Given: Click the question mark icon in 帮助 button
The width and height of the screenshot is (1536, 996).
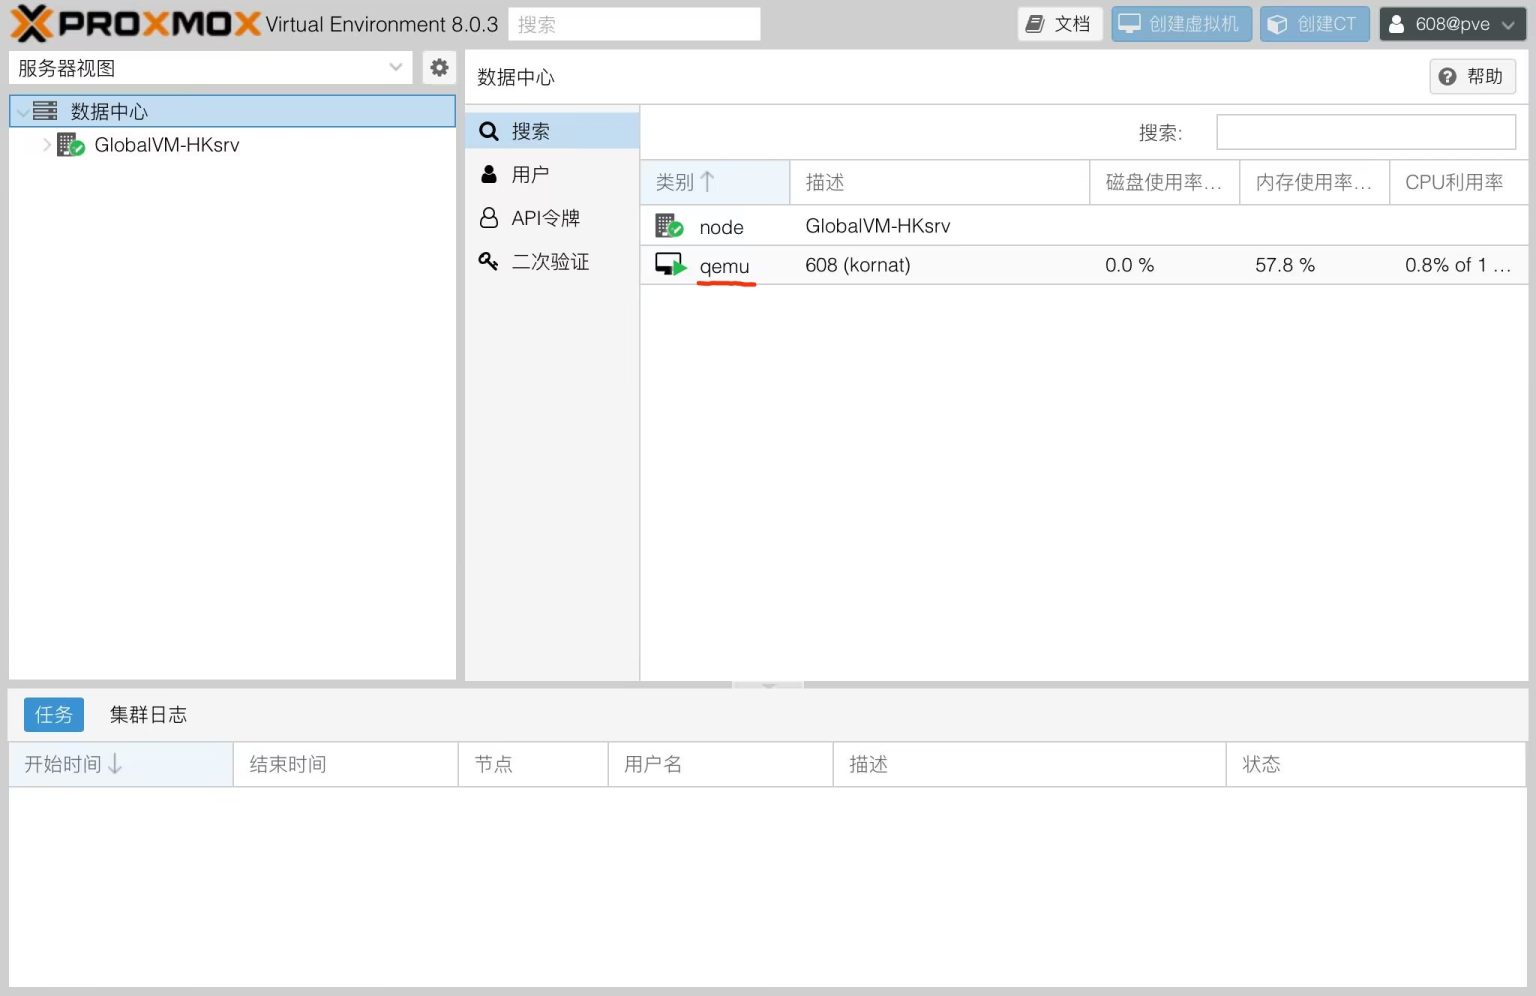Looking at the screenshot, I should (x=1447, y=76).
